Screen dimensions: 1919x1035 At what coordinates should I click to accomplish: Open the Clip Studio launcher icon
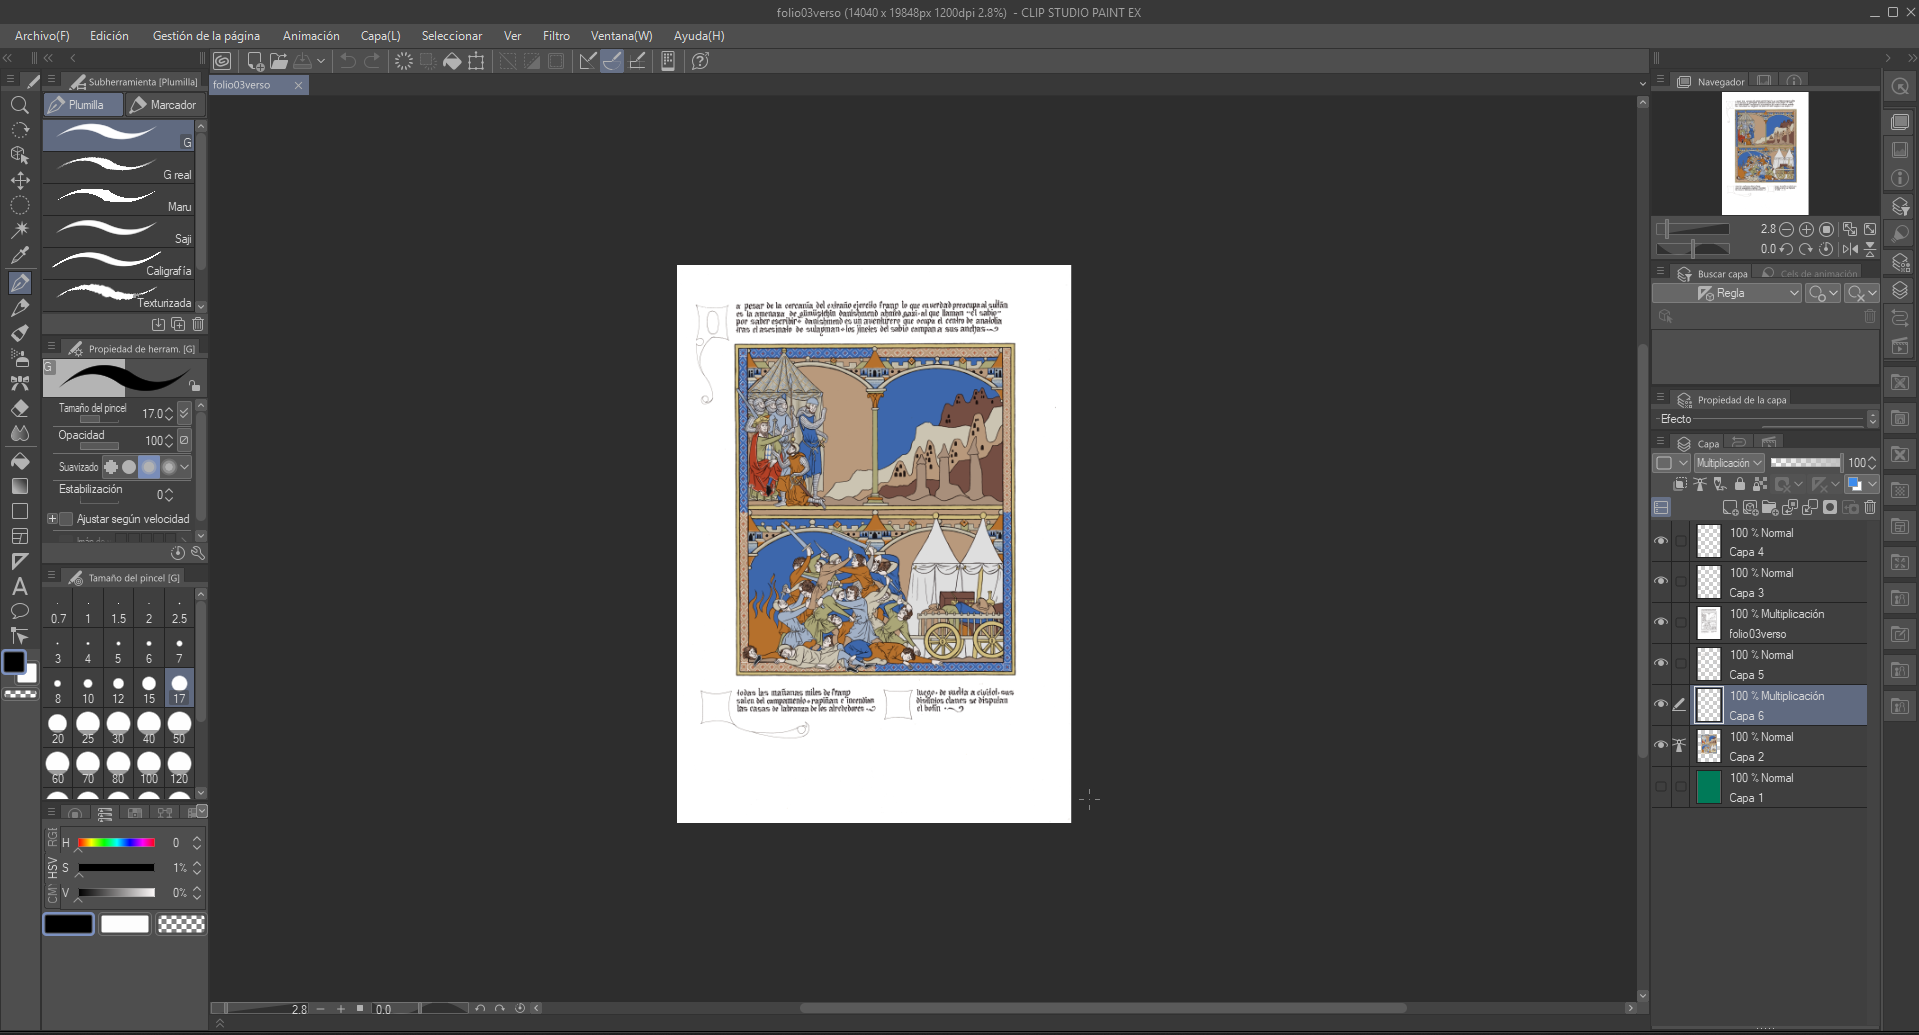tap(222, 61)
